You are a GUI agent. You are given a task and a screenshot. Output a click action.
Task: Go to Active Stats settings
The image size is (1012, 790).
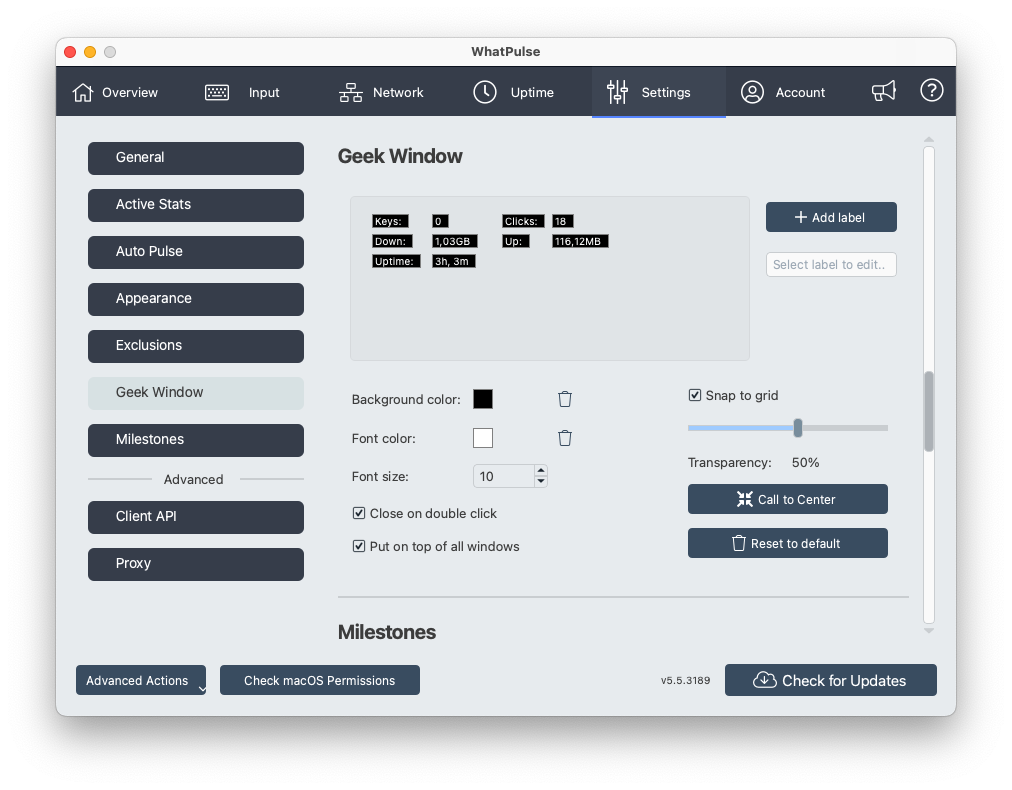pos(196,205)
